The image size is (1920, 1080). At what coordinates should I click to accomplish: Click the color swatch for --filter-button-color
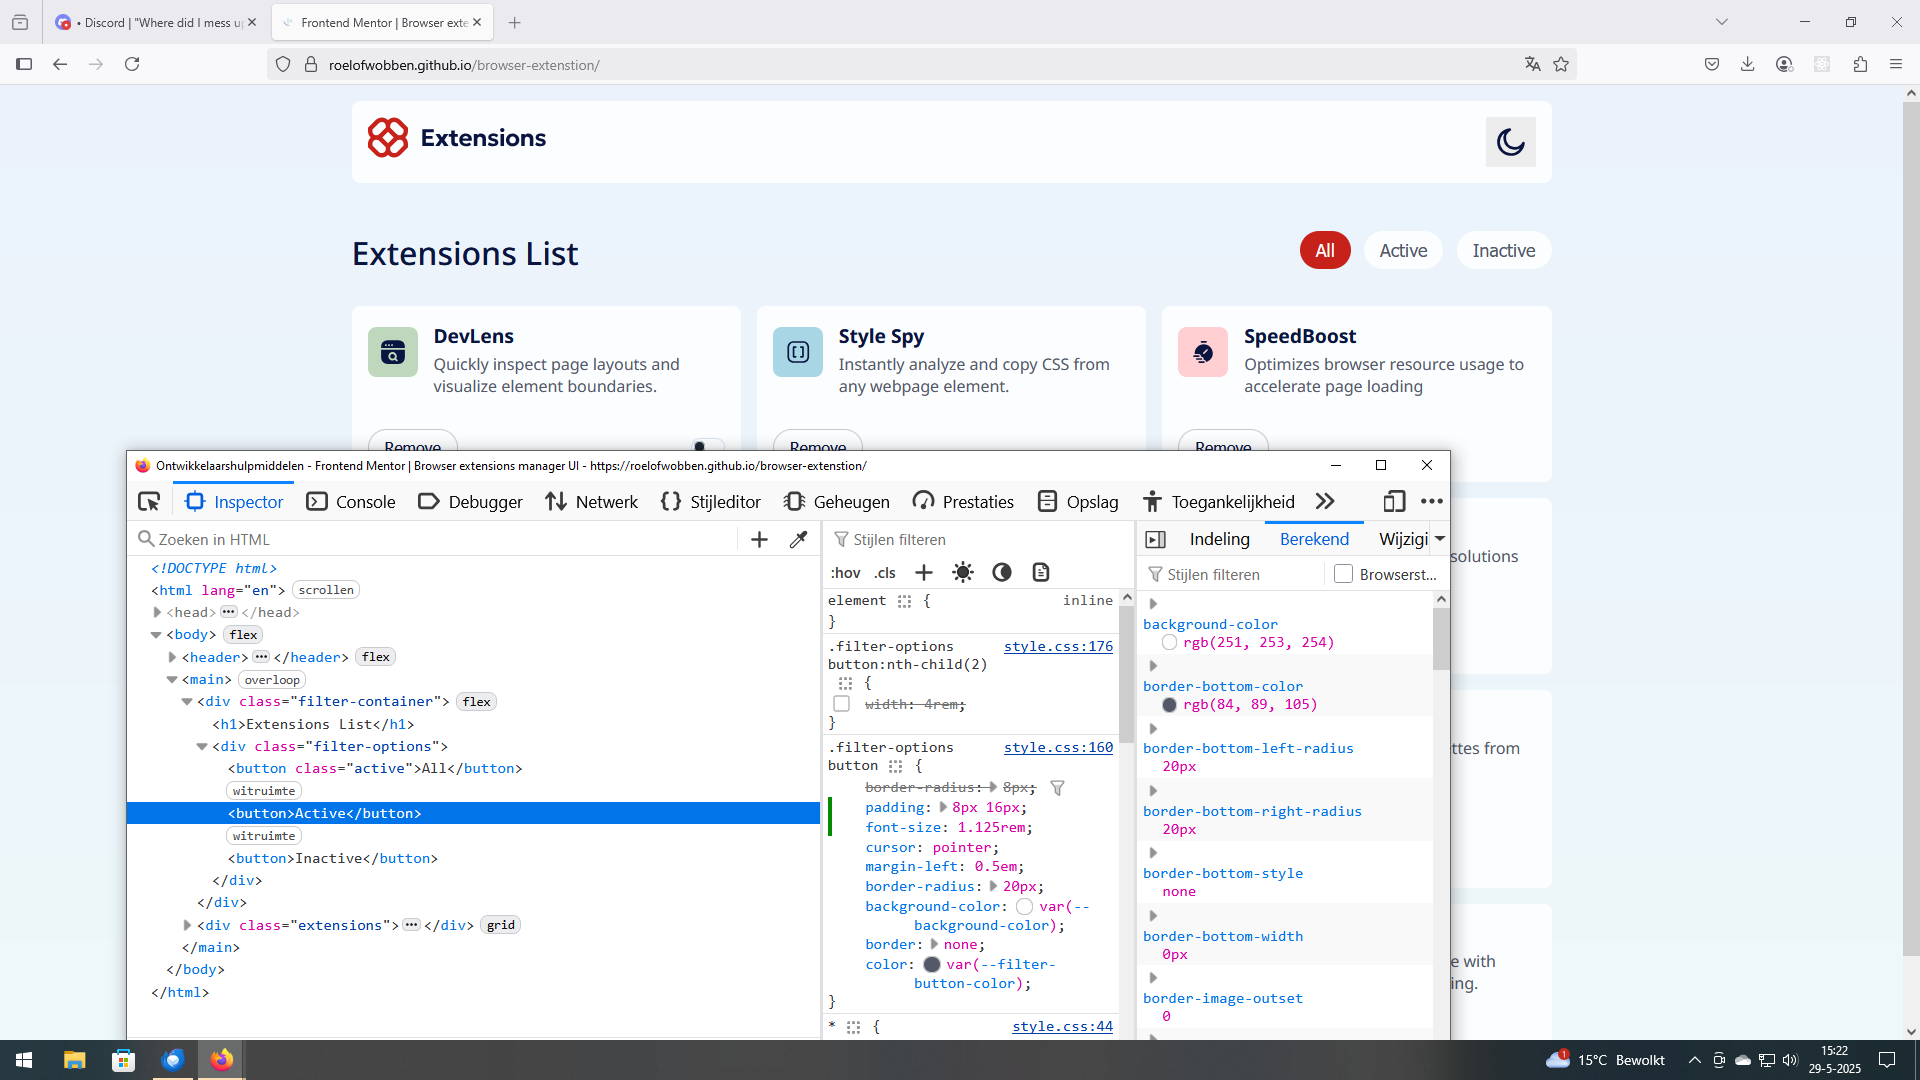(x=932, y=965)
